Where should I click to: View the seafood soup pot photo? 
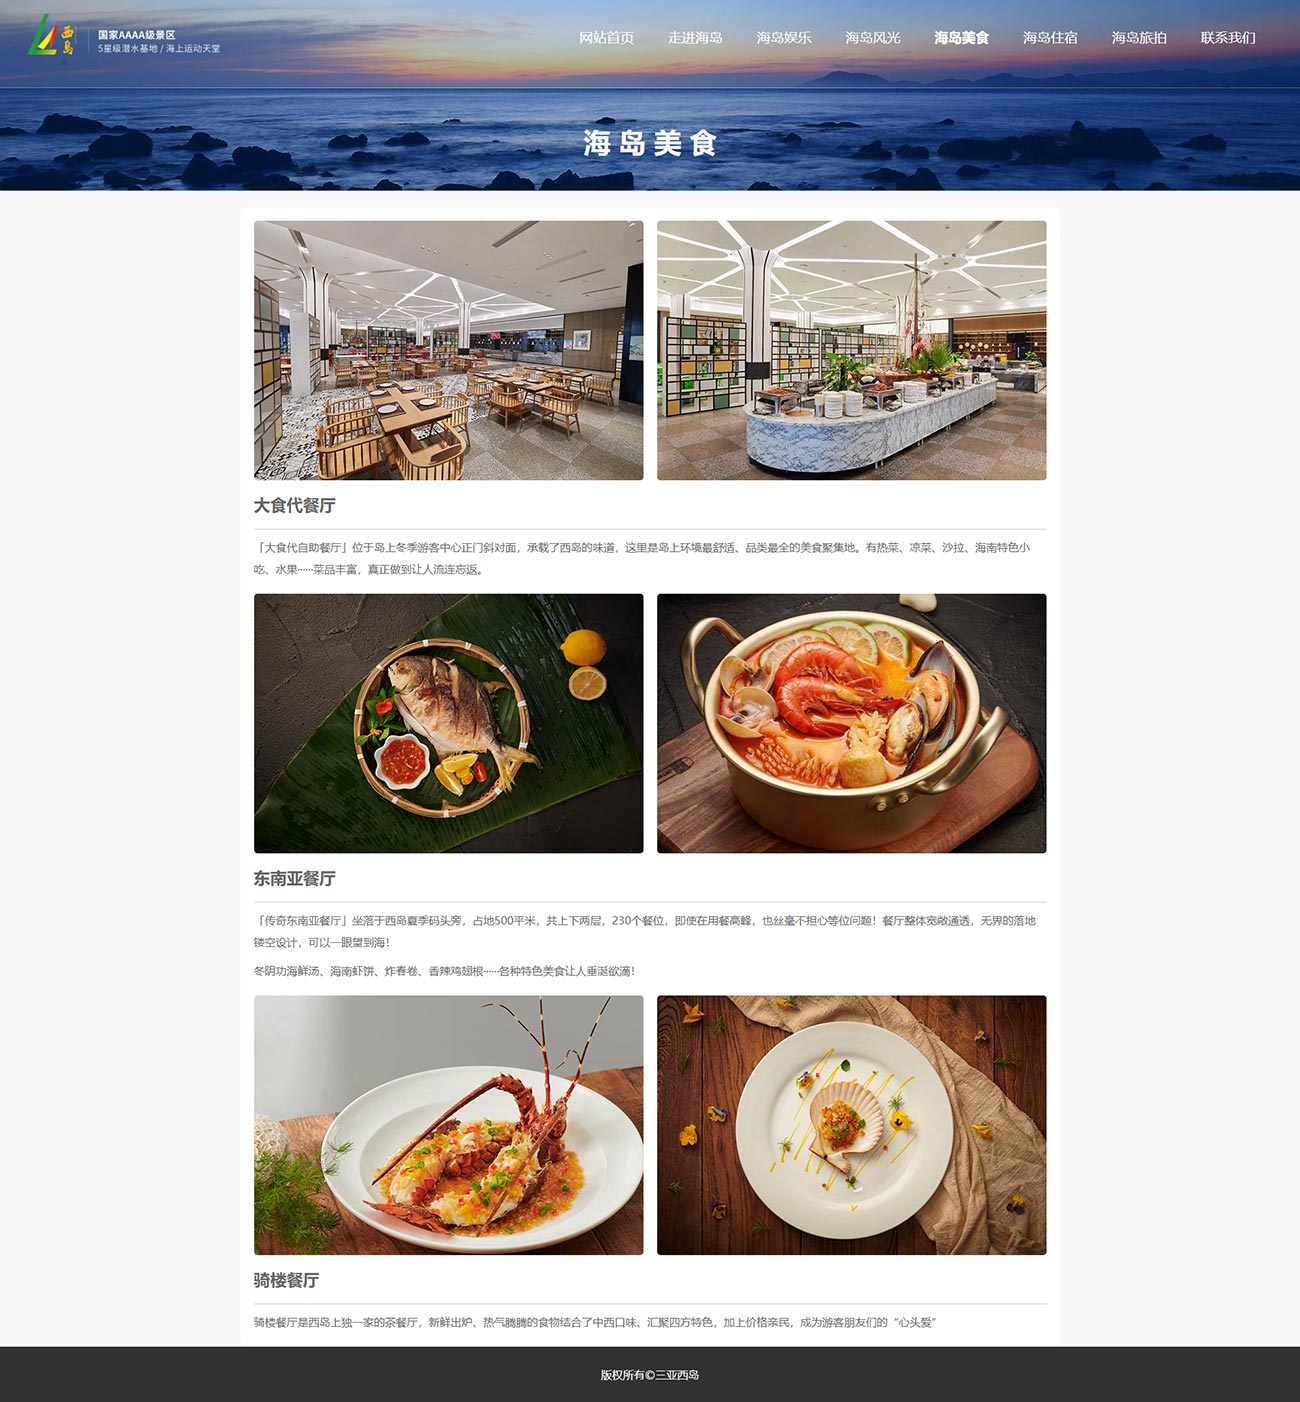(x=851, y=723)
